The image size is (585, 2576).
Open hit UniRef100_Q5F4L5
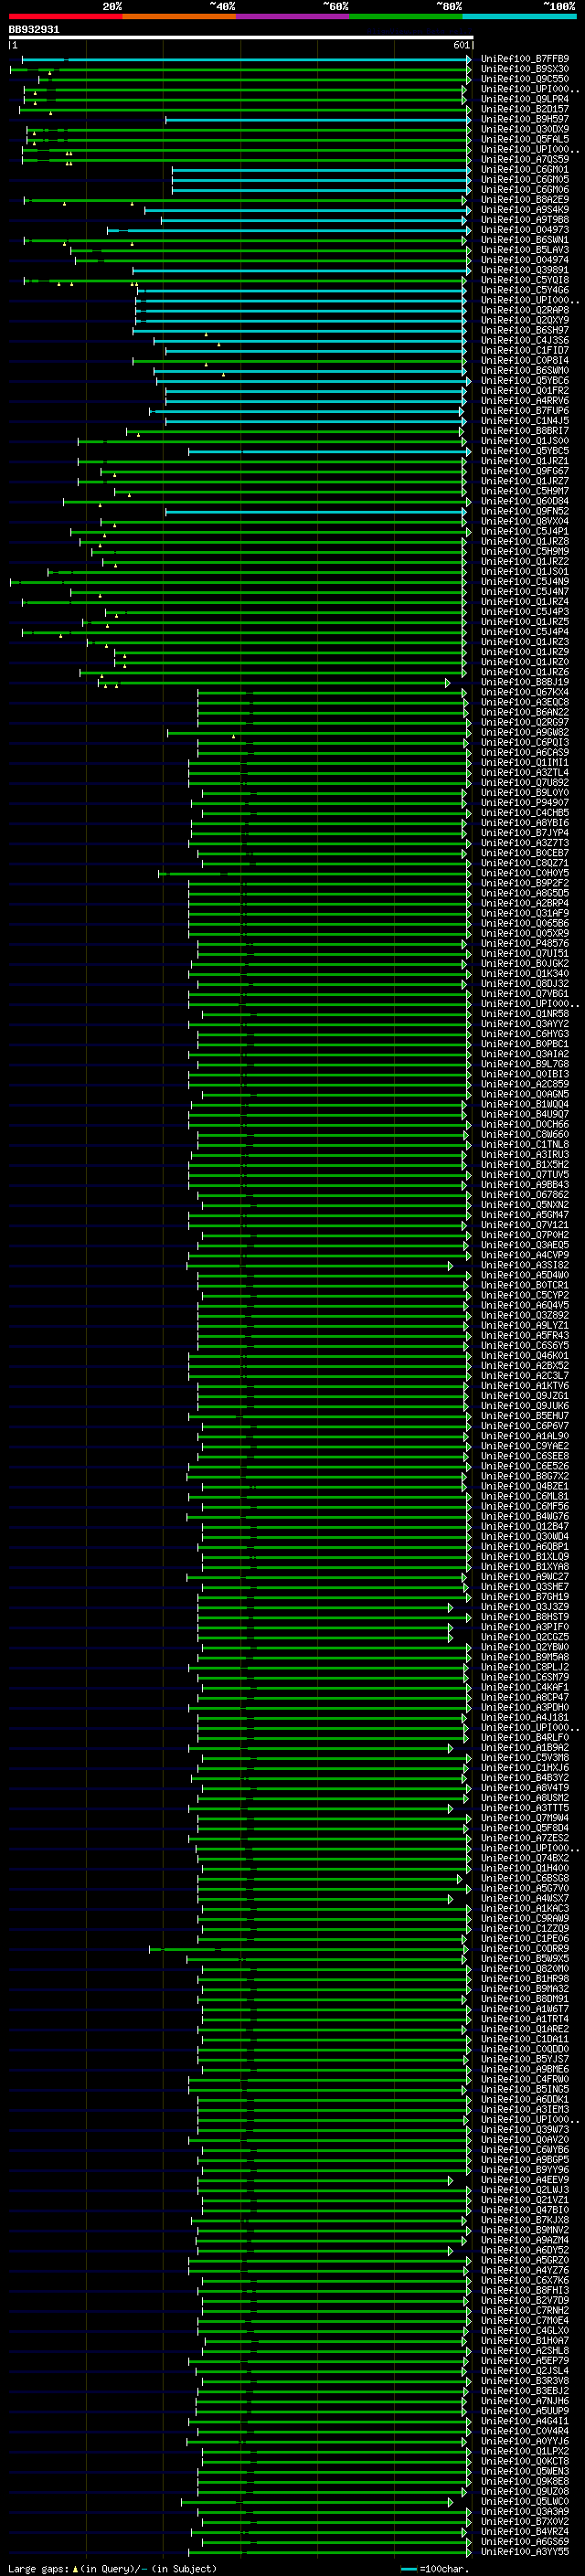[525, 139]
